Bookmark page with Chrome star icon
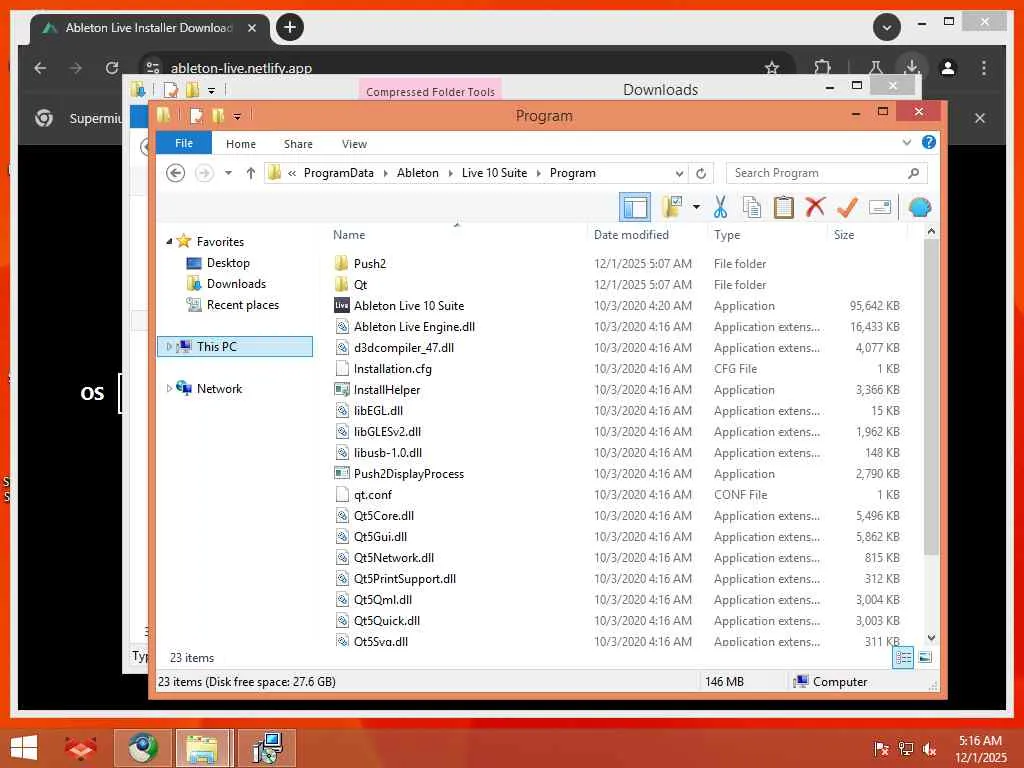 click(772, 68)
